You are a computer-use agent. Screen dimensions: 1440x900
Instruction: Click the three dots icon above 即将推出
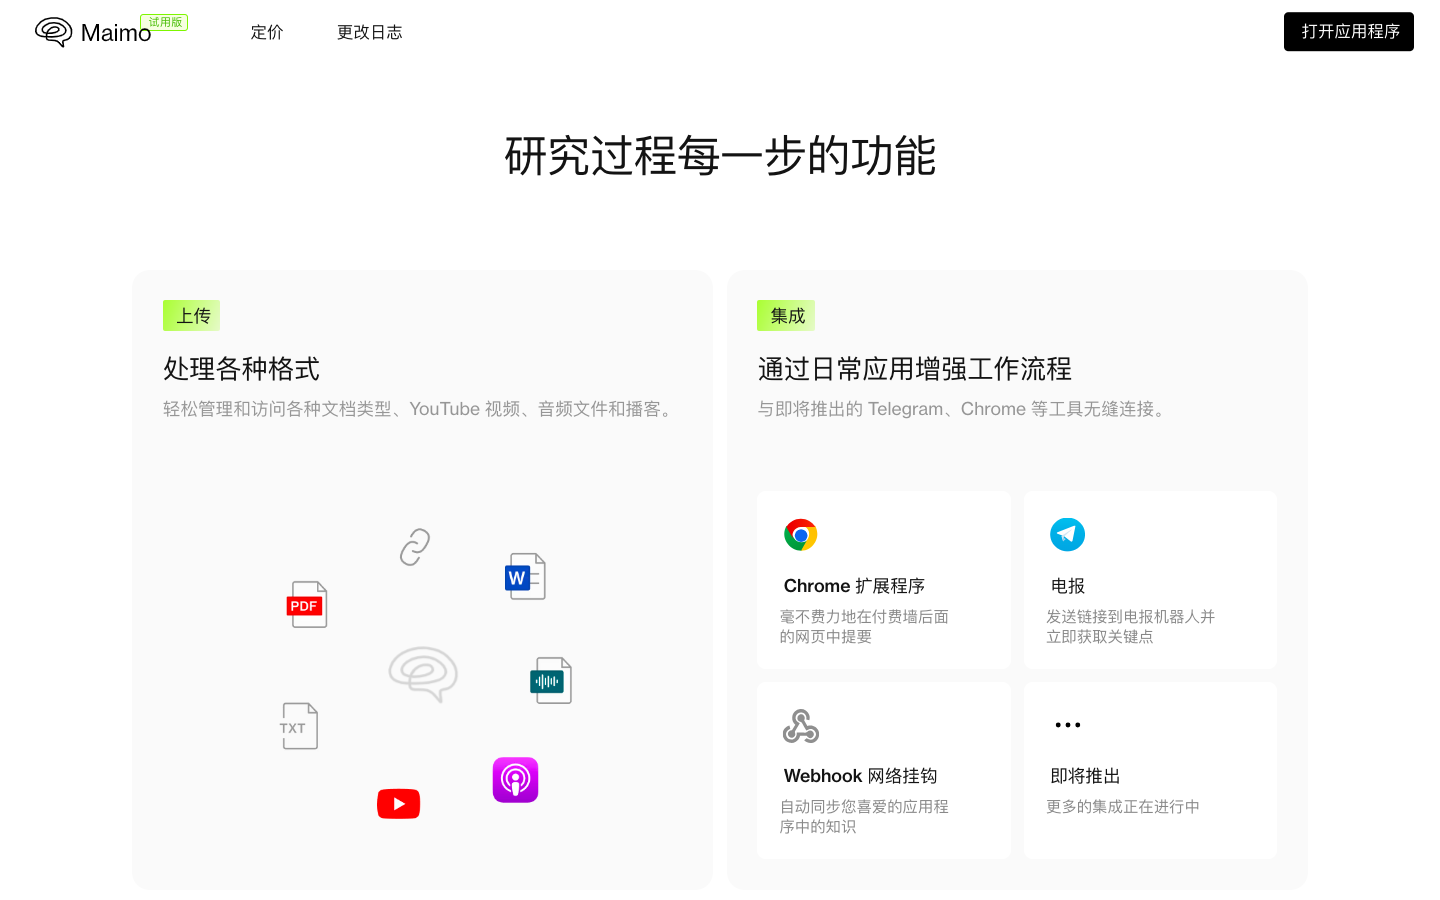click(1068, 725)
